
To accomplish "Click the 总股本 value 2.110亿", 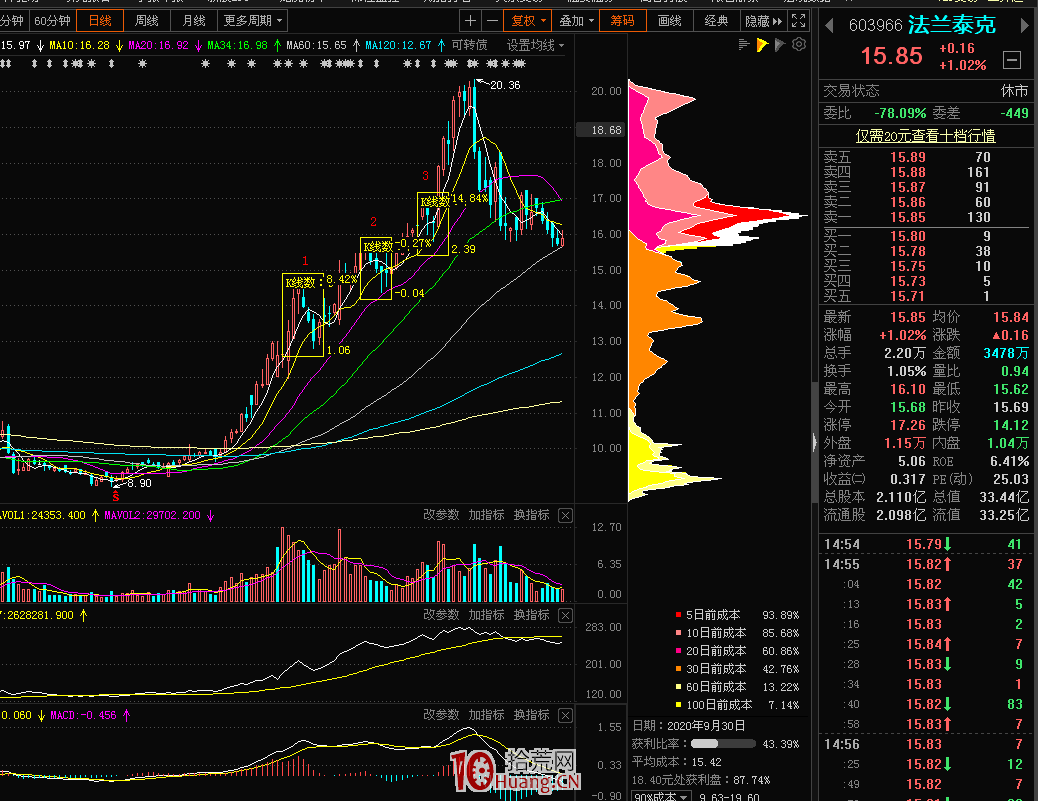I will (x=901, y=496).
